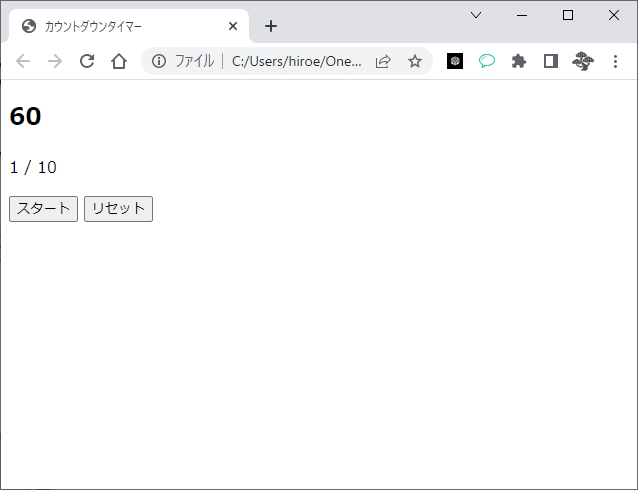Viewport: 638px width, 490px height.
Task: Select the カウントダウンタイマー tab
Action: coord(129,26)
